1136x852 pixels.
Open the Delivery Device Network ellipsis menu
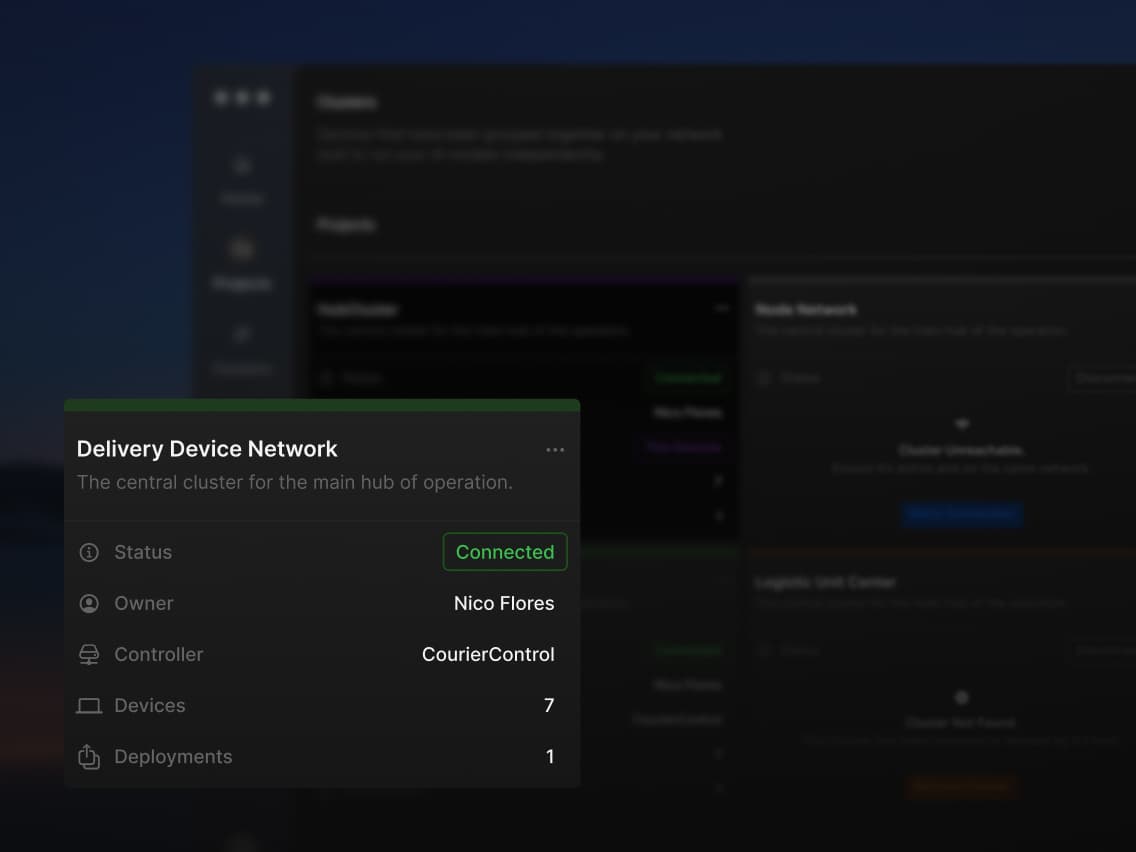pyautogui.click(x=556, y=449)
